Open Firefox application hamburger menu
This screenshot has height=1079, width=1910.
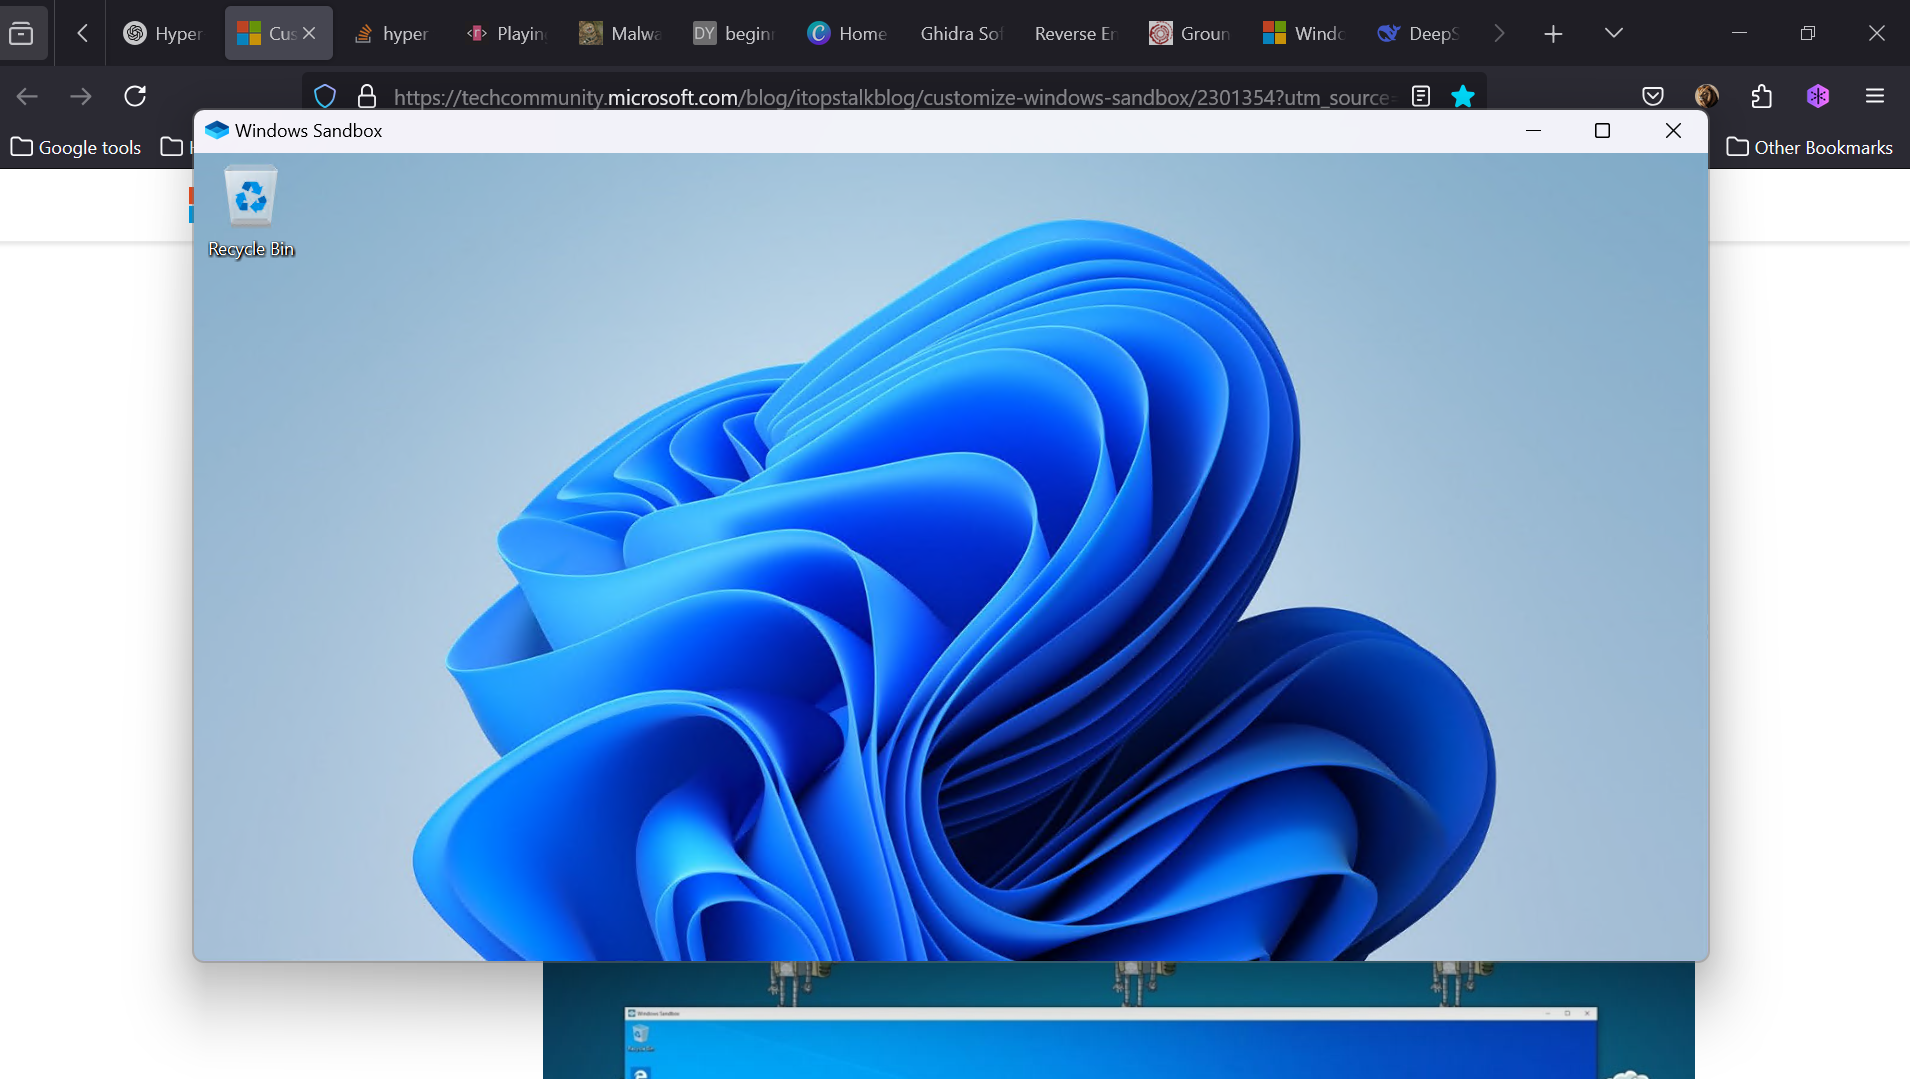coord(1875,96)
